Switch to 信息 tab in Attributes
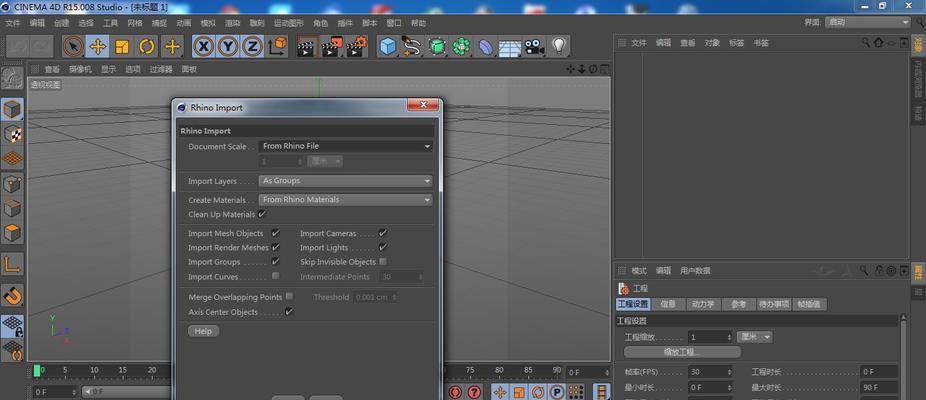This screenshot has width=926, height=400. pos(668,304)
